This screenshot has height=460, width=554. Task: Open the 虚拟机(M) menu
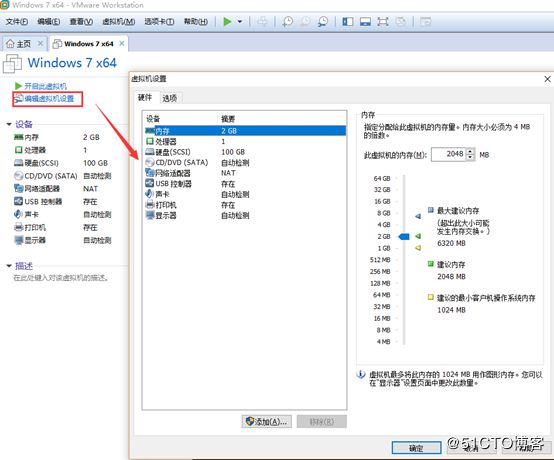coord(119,22)
